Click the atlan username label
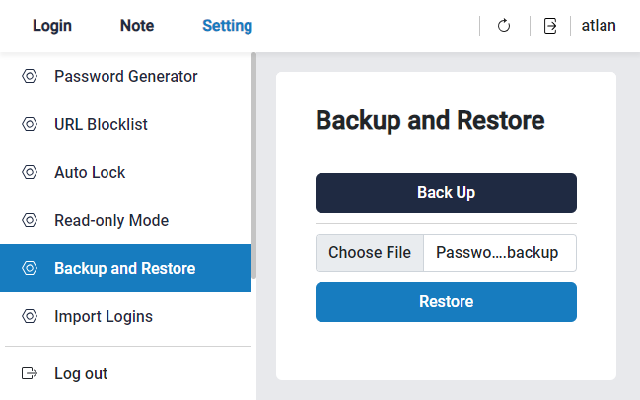The height and width of the screenshot is (400, 640). [x=599, y=26]
